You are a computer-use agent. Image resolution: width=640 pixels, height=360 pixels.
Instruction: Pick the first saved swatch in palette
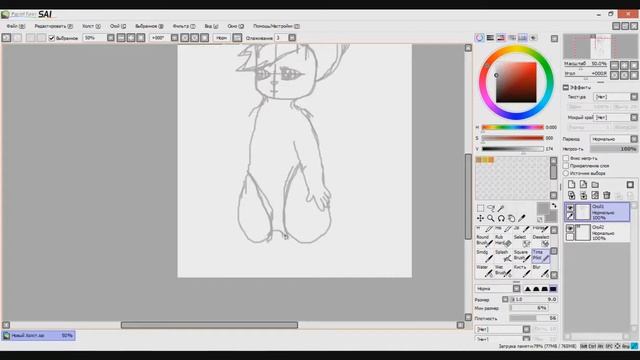[479, 160]
